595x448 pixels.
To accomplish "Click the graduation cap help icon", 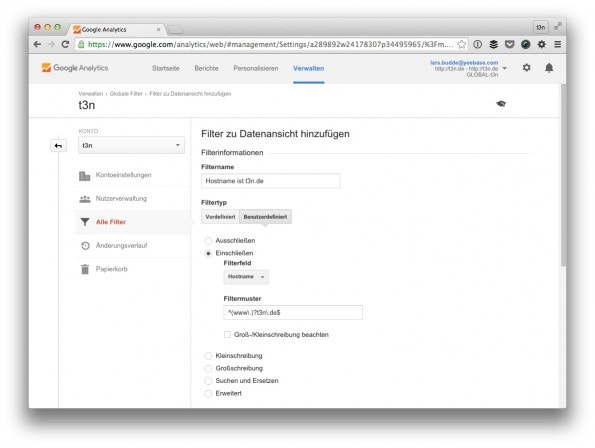I will pyautogui.click(x=501, y=104).
